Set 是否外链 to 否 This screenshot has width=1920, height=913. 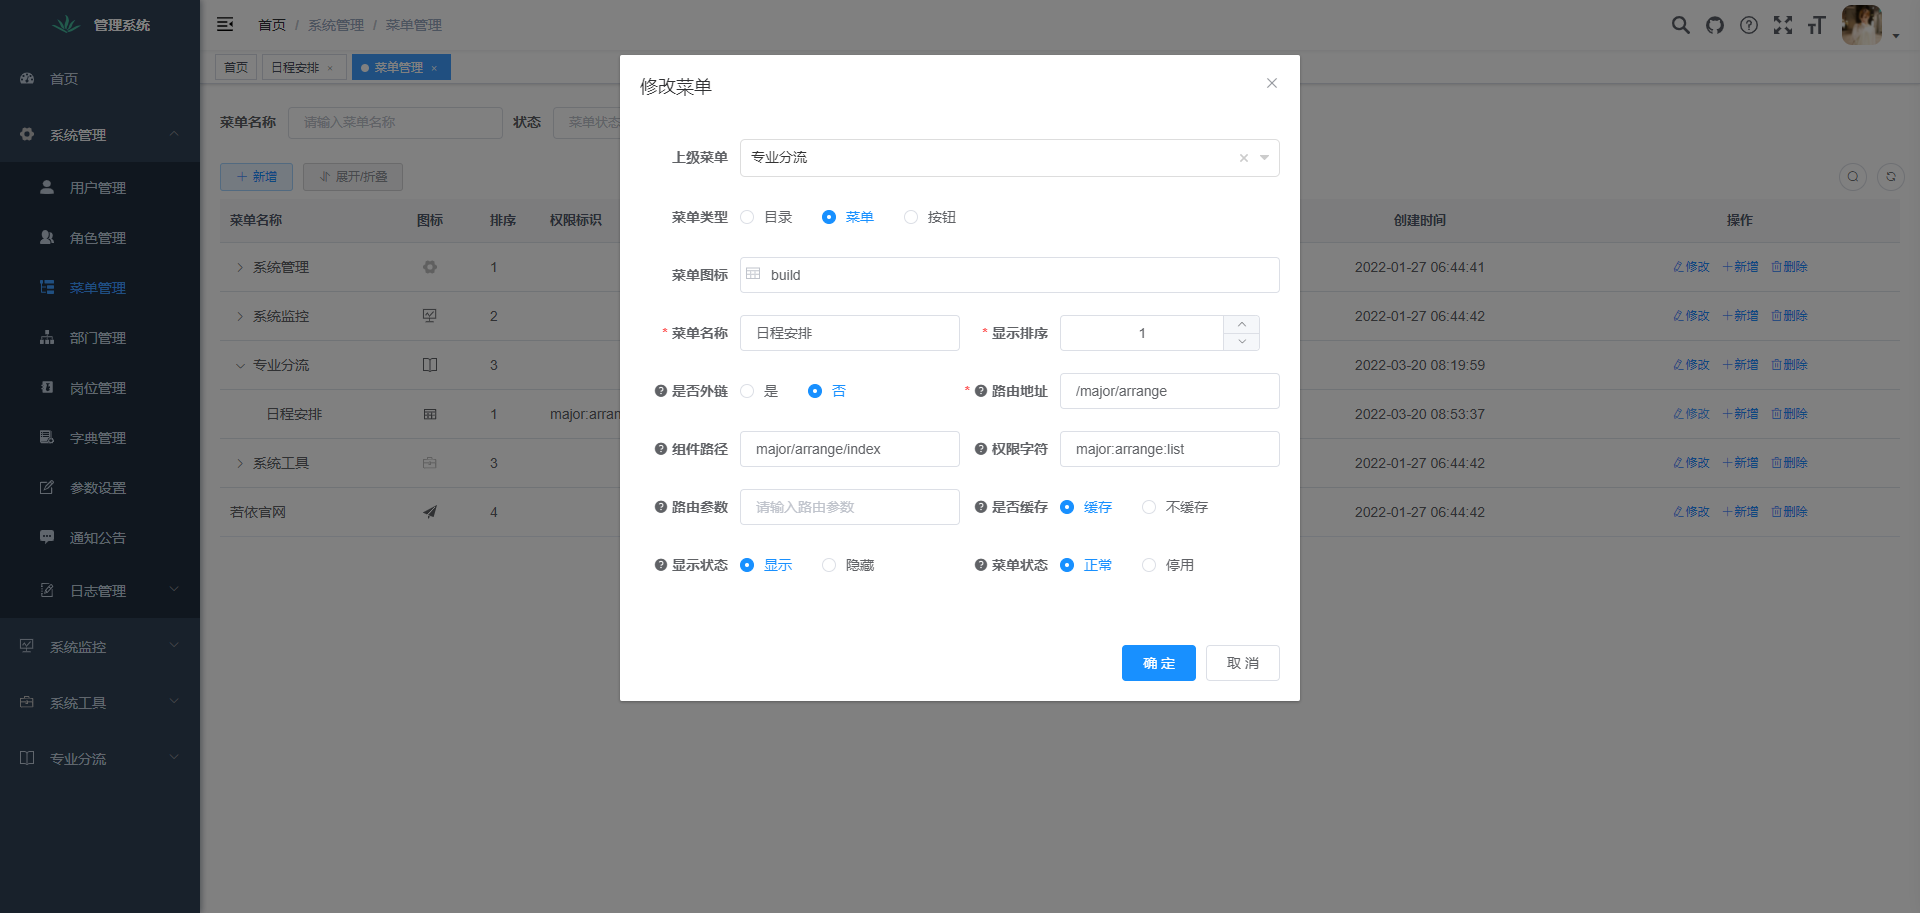tap(827, 391)
